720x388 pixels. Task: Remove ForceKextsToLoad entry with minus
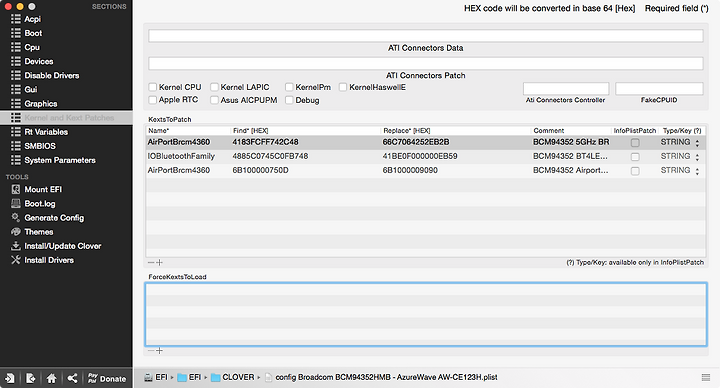tap(151, 351)
